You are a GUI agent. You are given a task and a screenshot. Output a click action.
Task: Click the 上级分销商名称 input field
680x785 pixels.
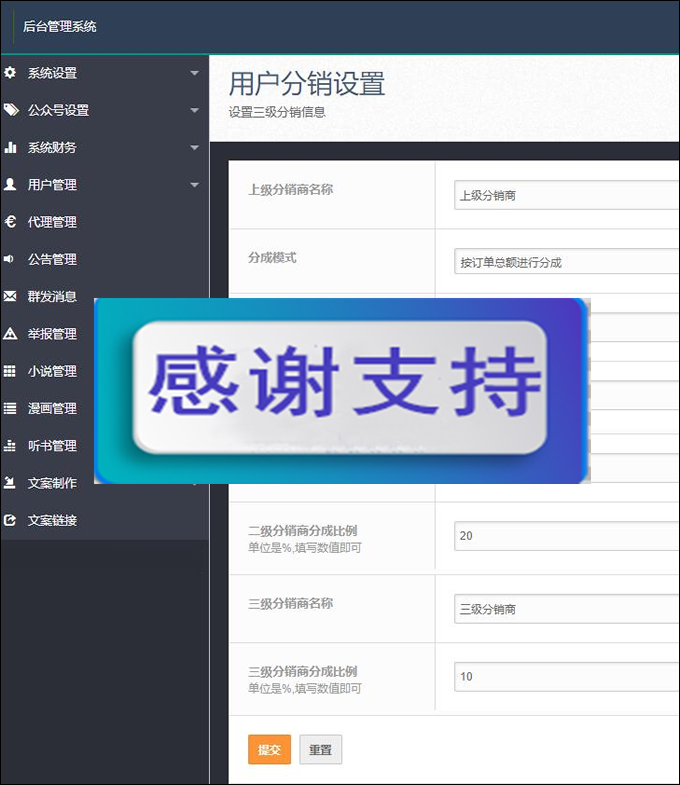[x=566, y=195]
